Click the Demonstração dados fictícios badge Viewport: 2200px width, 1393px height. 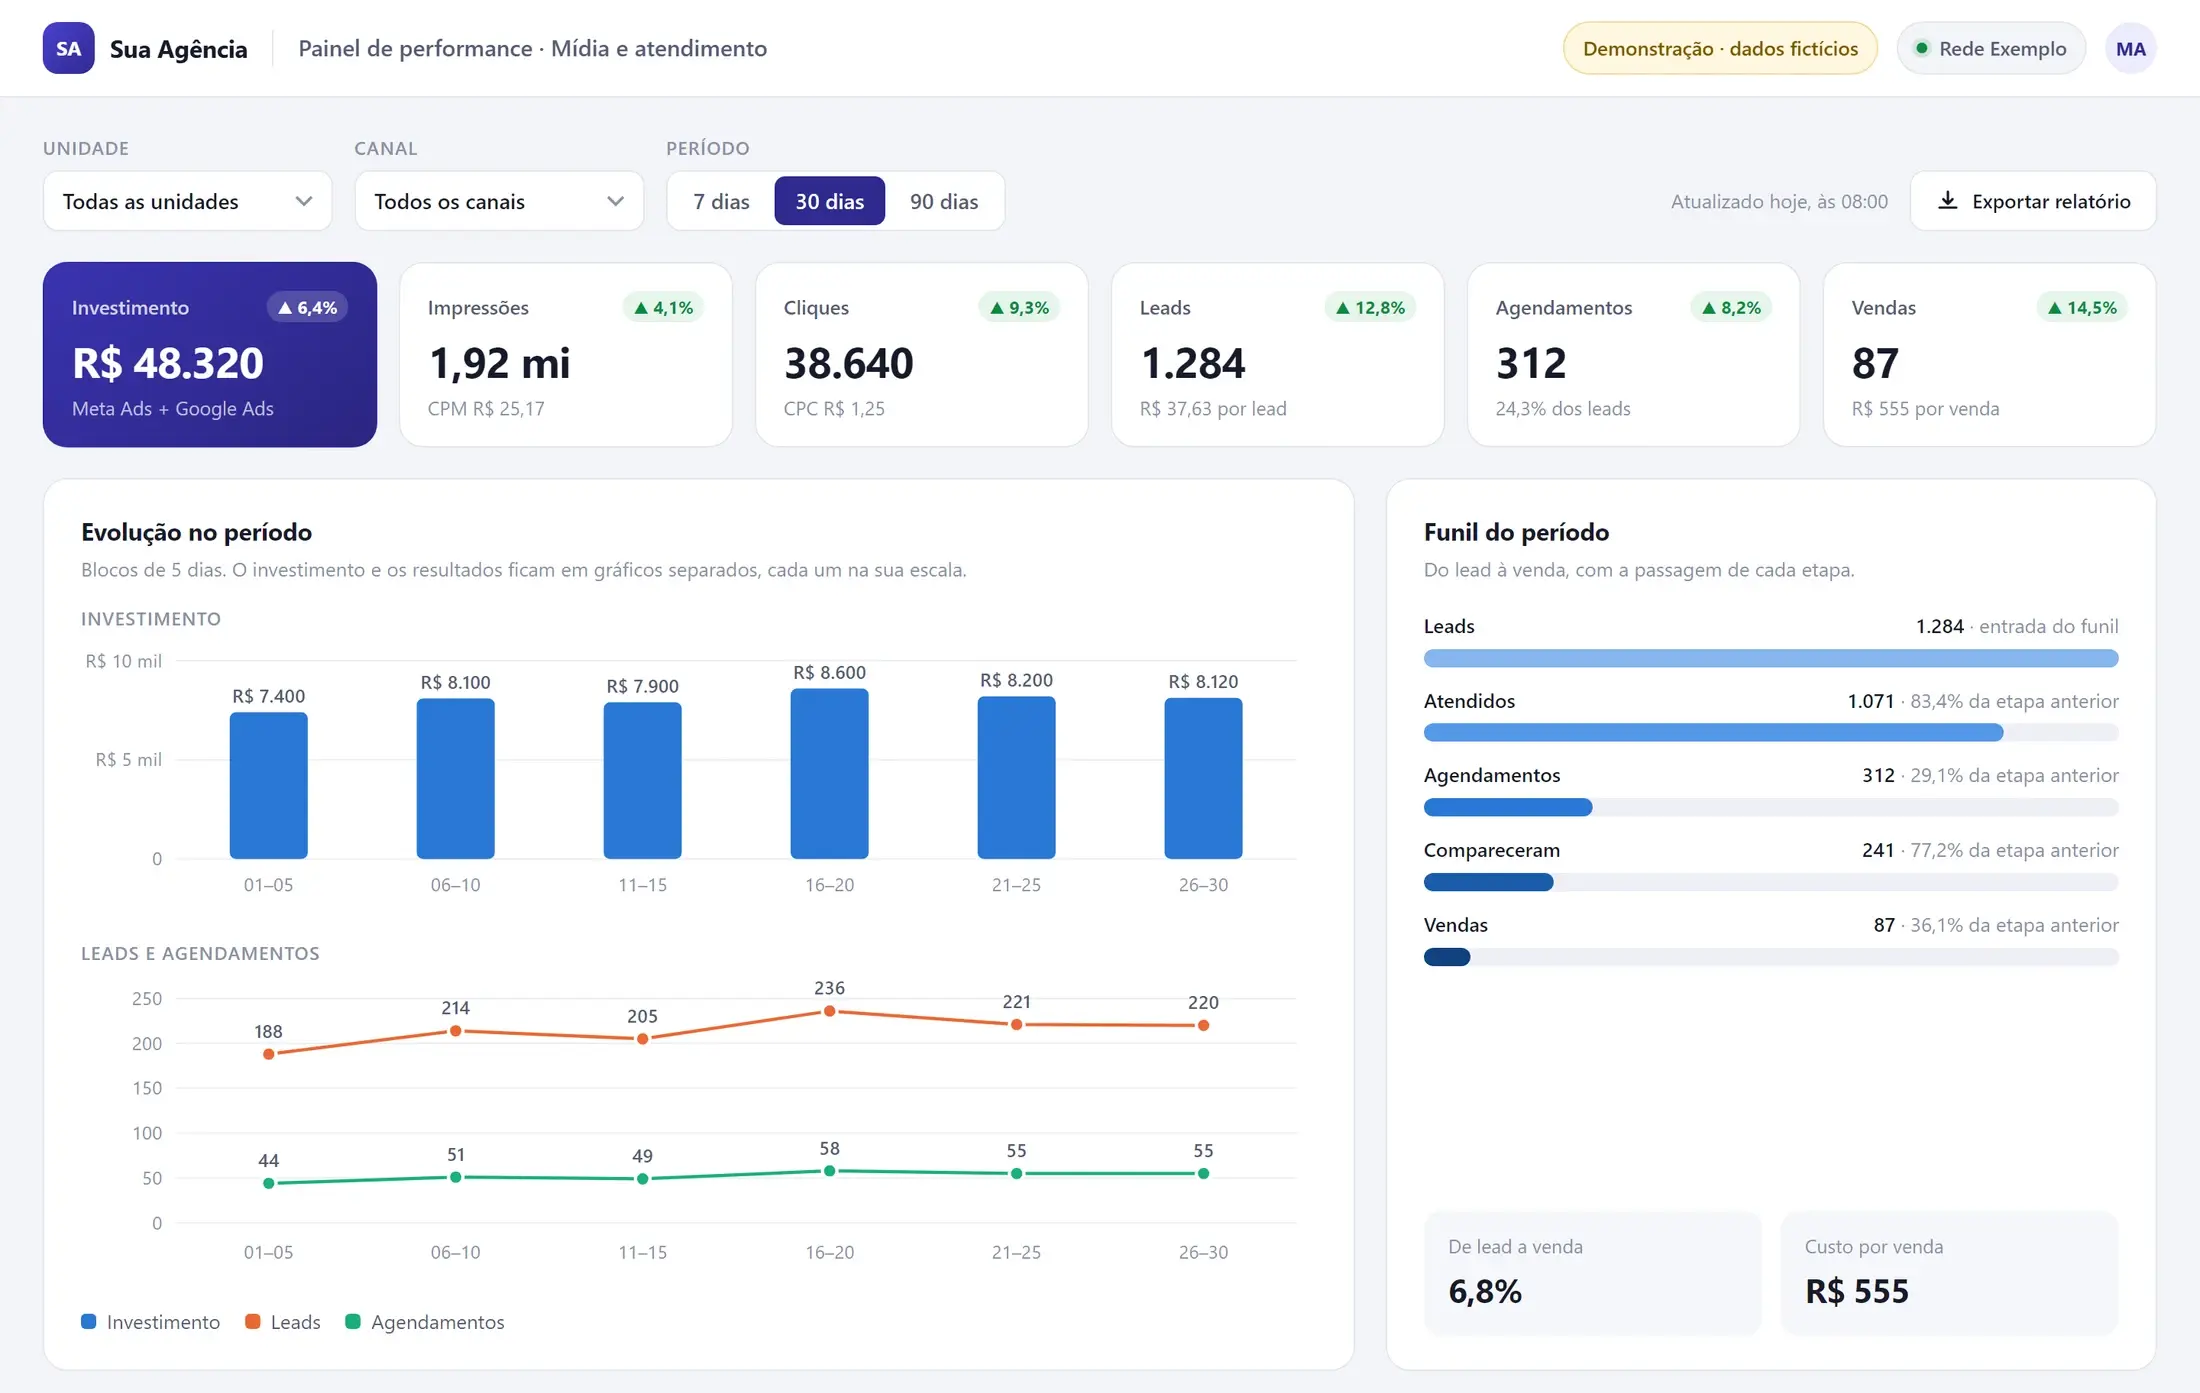click(1720, 48)
